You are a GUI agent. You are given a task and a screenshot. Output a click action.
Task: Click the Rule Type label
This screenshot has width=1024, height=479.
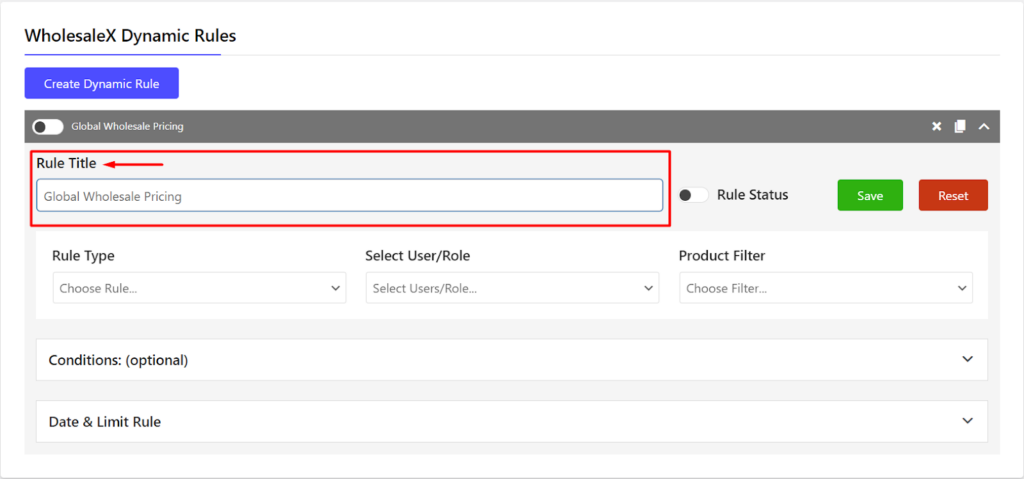click(84, 256)
